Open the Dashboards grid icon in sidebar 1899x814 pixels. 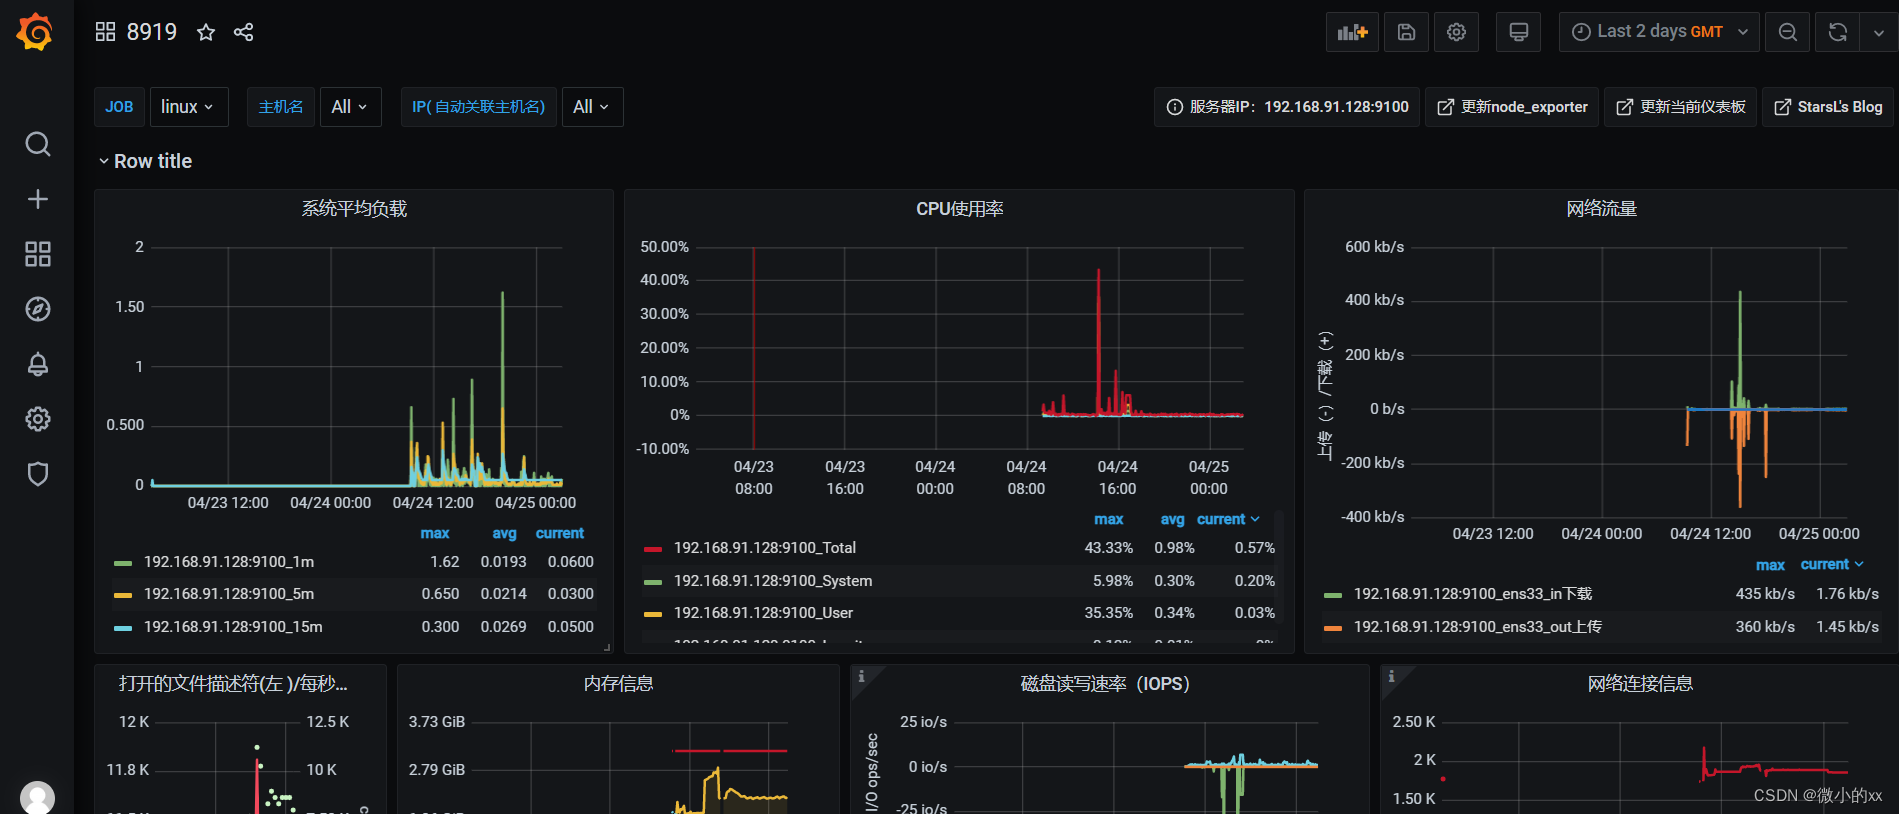pos(37,254)
